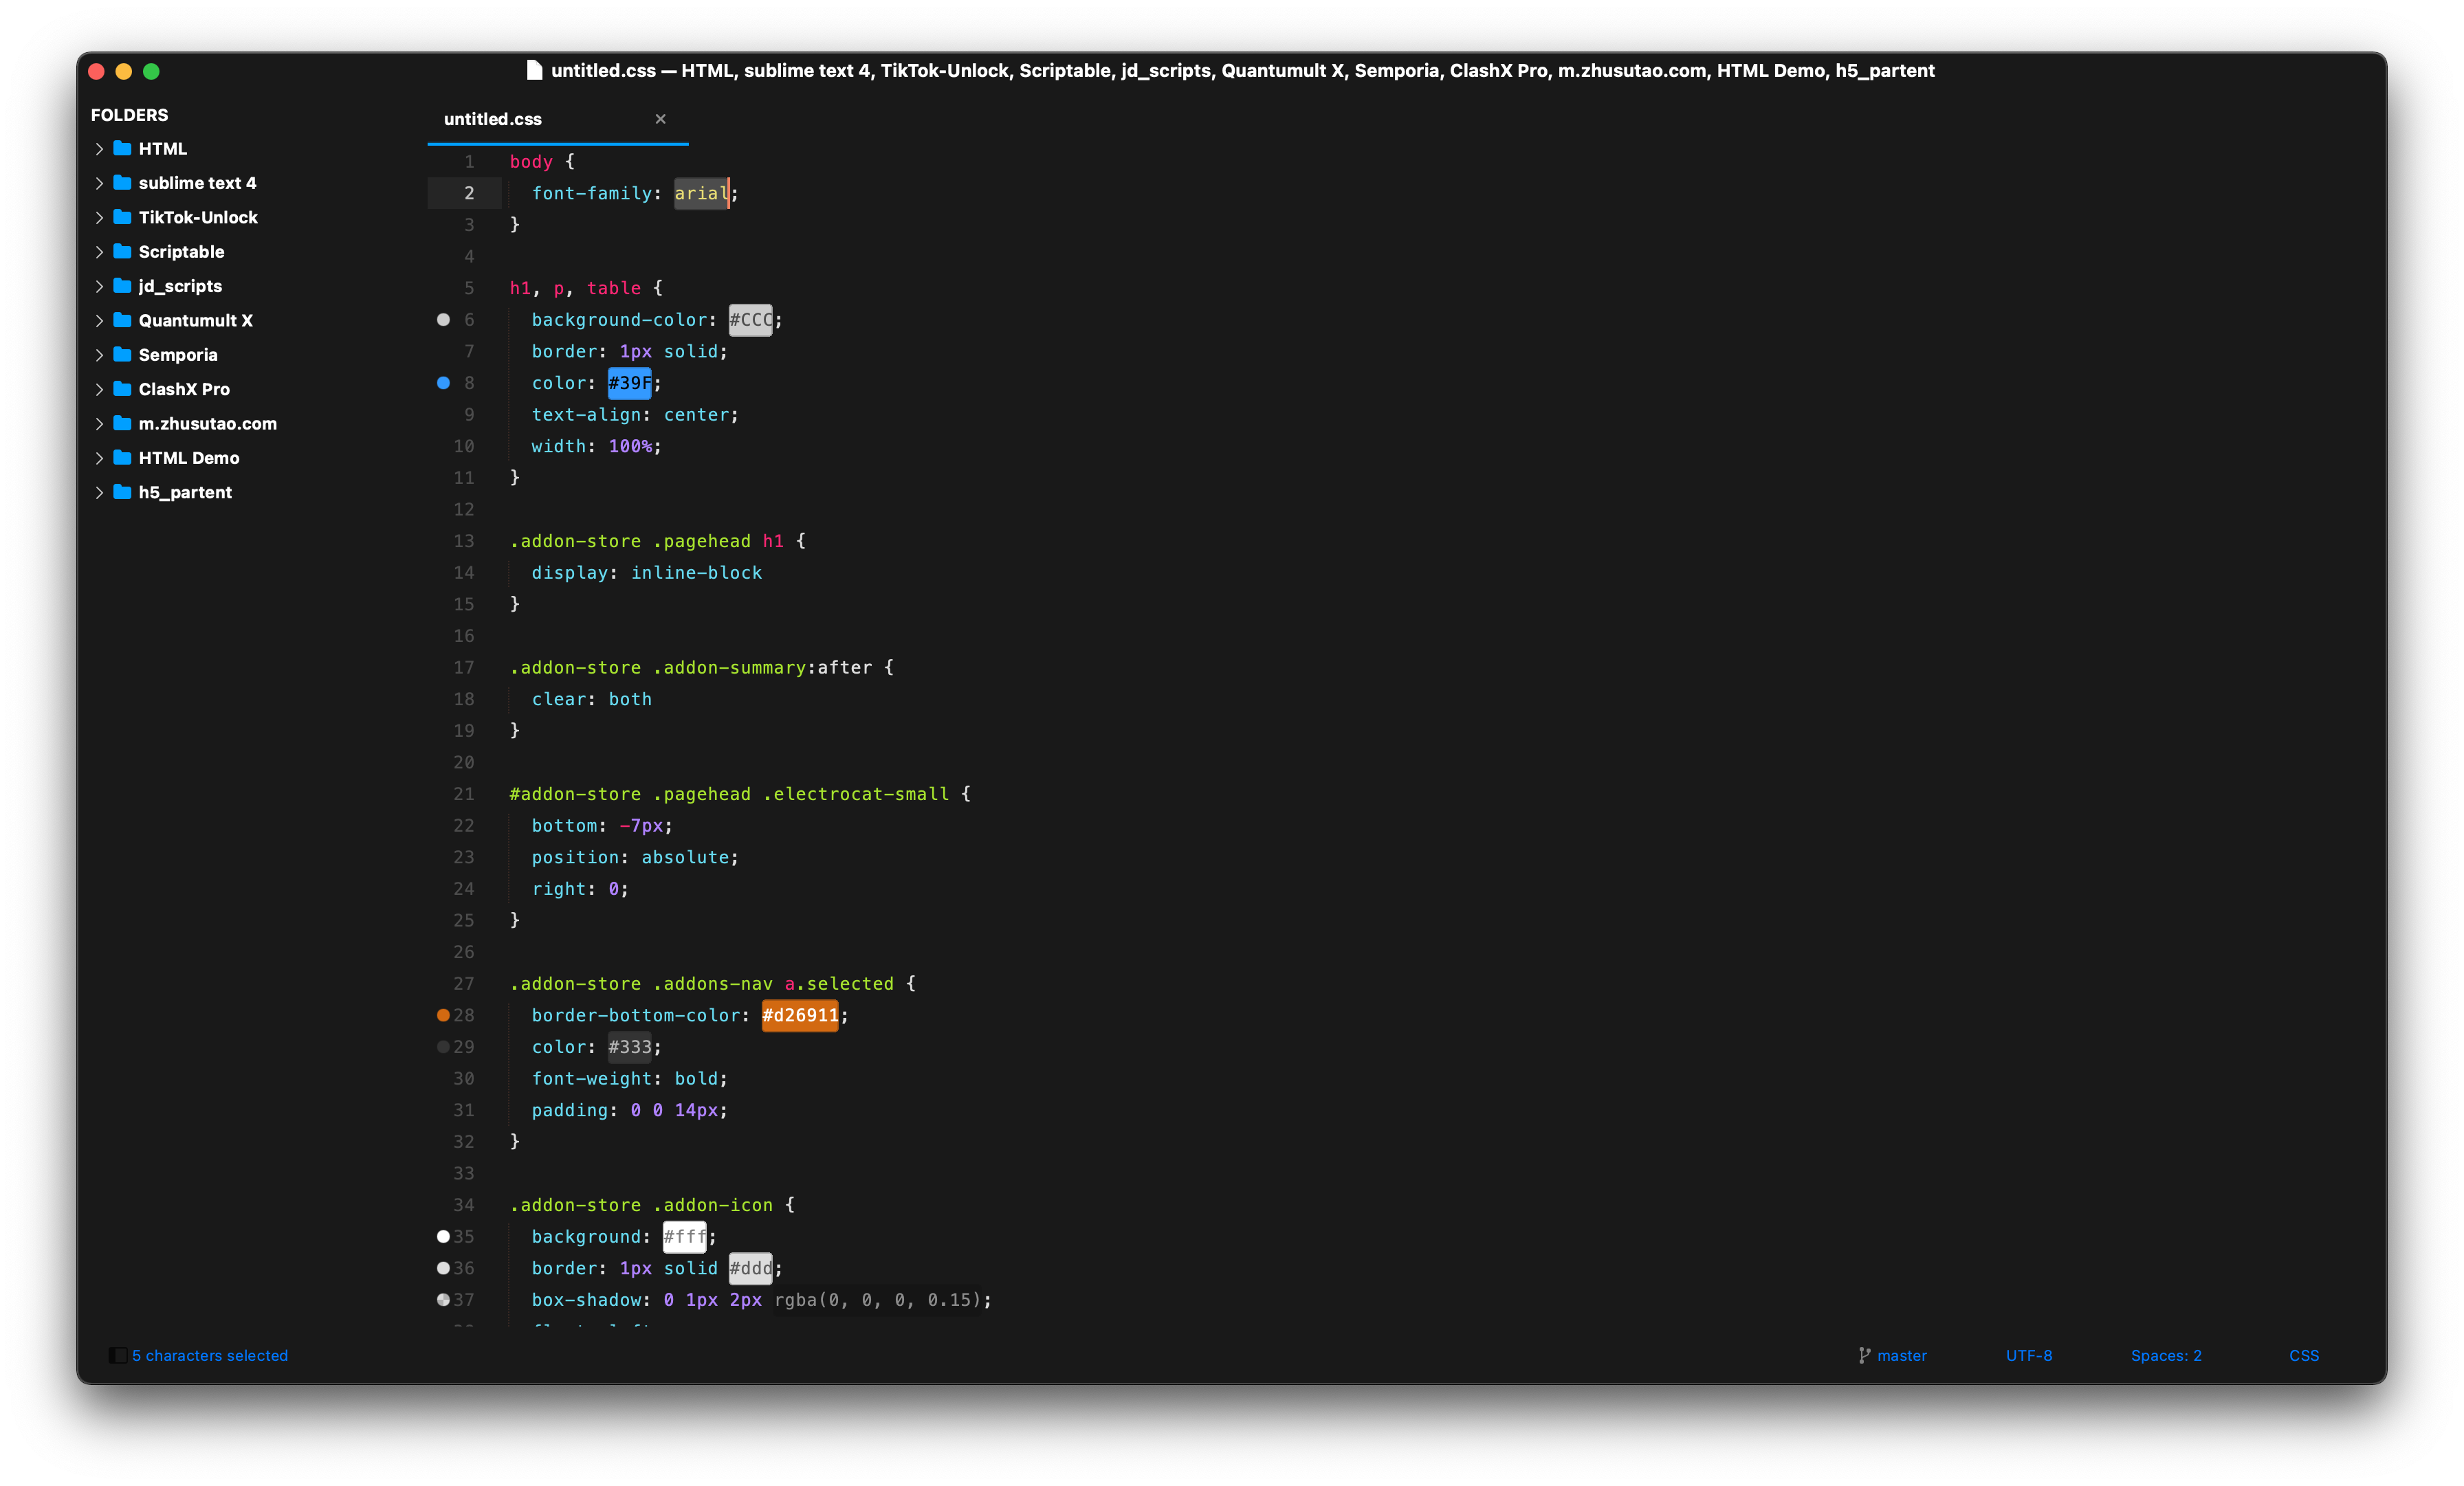The width and height of the screenshot is (2464, 1486).
Task: Open the CSS syntax selector
Action: click(2303, 1355)
